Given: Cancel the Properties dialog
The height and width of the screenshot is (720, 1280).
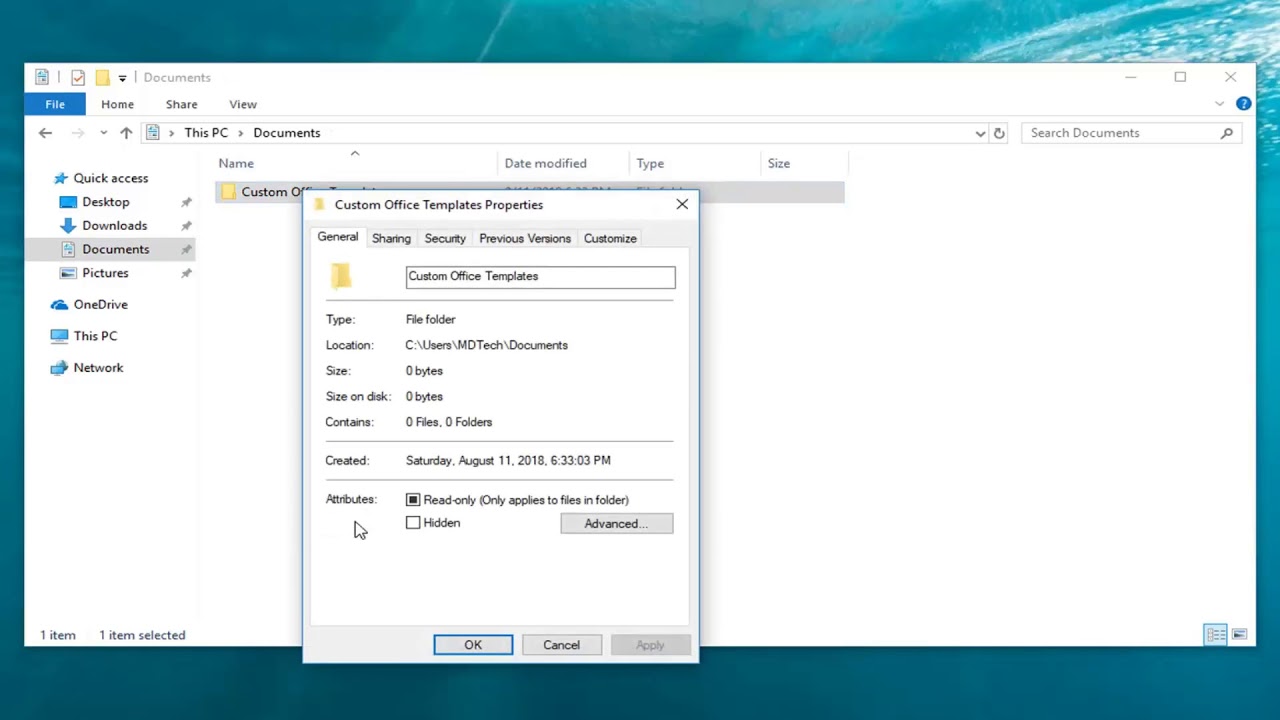Looking at the screenshot, I should [561, 645].
